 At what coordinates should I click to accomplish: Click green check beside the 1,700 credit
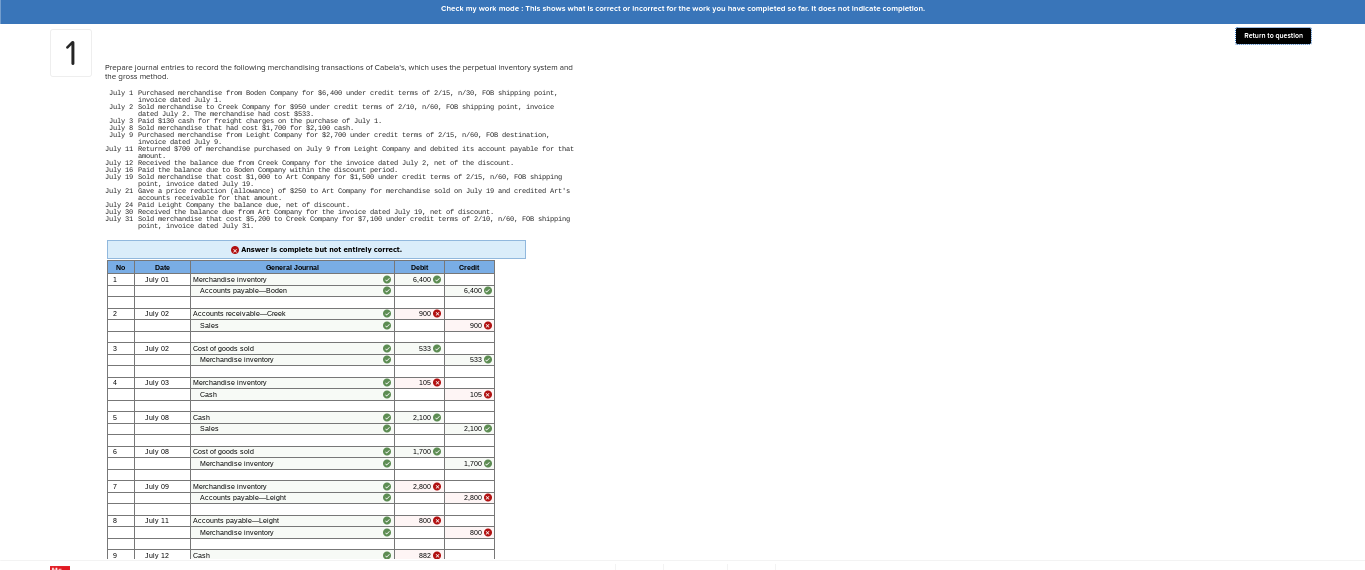(x=488, y=463)
